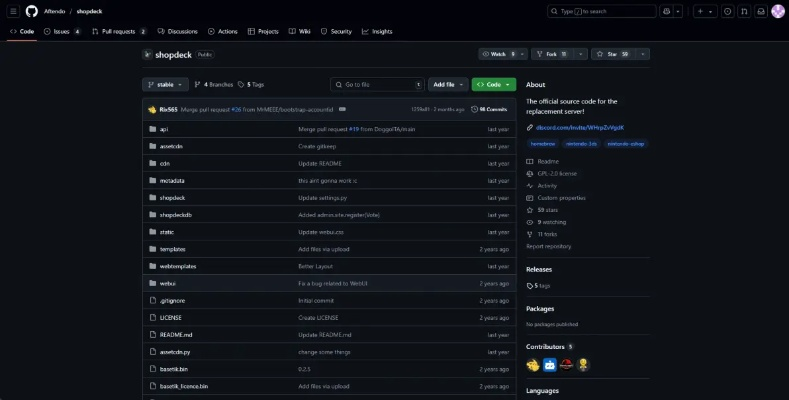
Task: Star the shopdeck repository
Action: click(609, 54)
